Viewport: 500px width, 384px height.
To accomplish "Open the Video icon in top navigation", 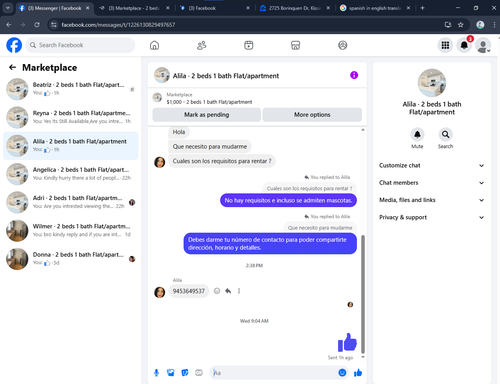I will [x=249, y=45].
